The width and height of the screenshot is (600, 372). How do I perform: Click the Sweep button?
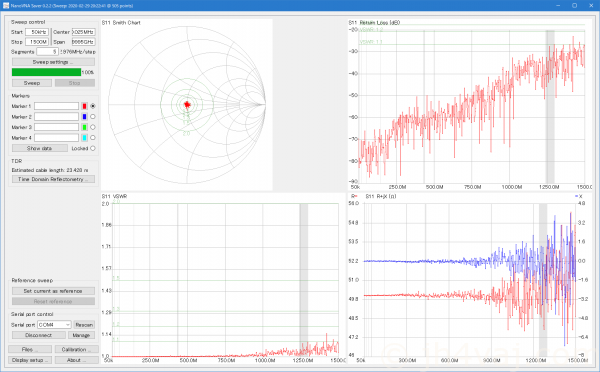(x=32, y=83)
